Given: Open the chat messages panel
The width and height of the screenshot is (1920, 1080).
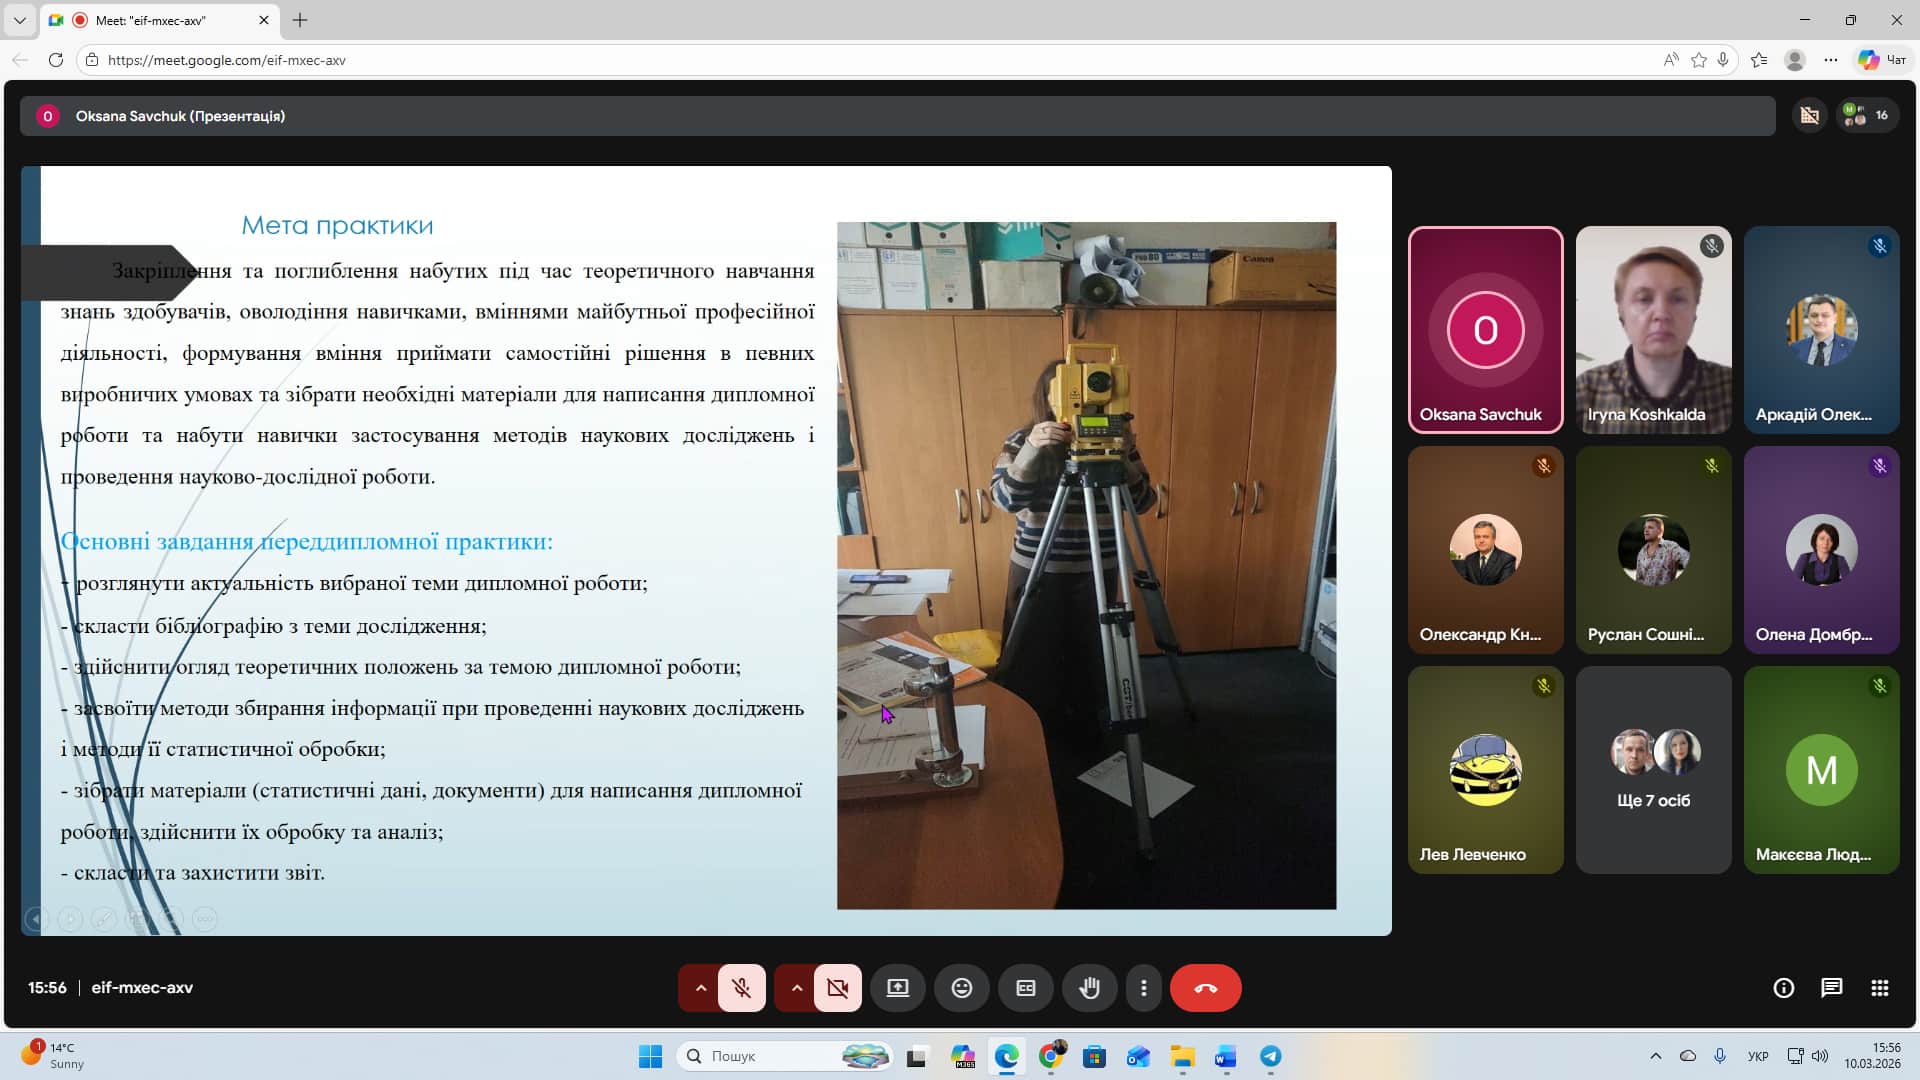Looking at the screenshot, I should (1831, 988).
